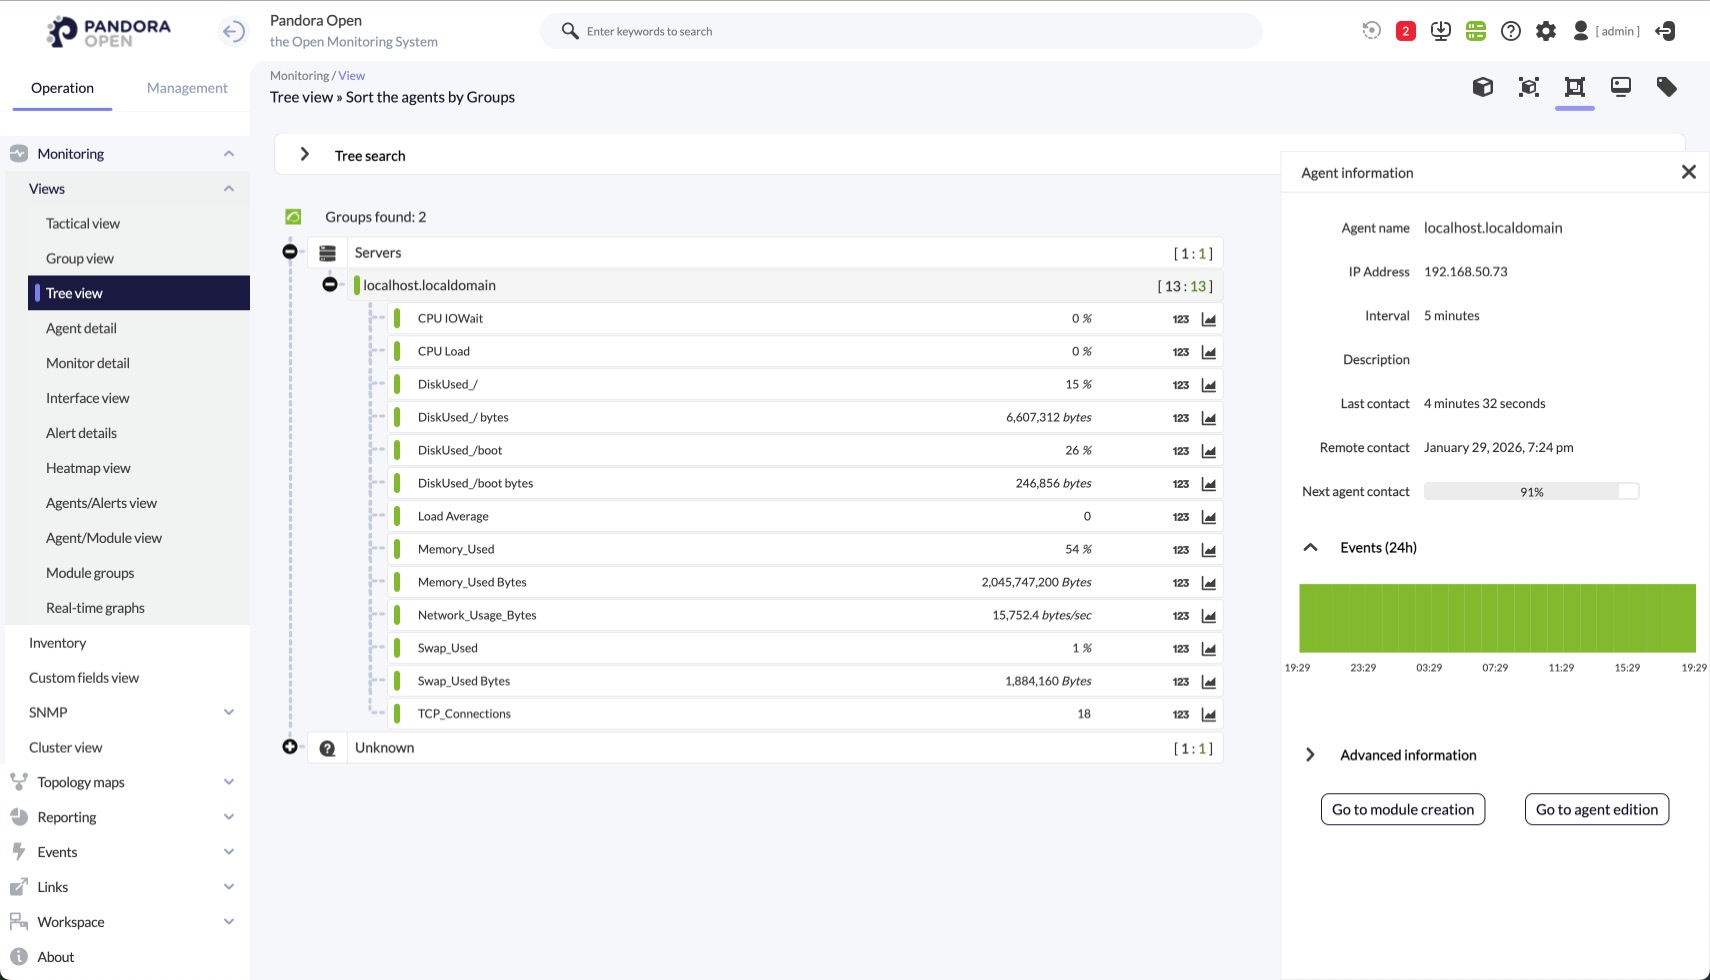
Task: Collapse the Servers group in the tree
Action: pos(290,252)
